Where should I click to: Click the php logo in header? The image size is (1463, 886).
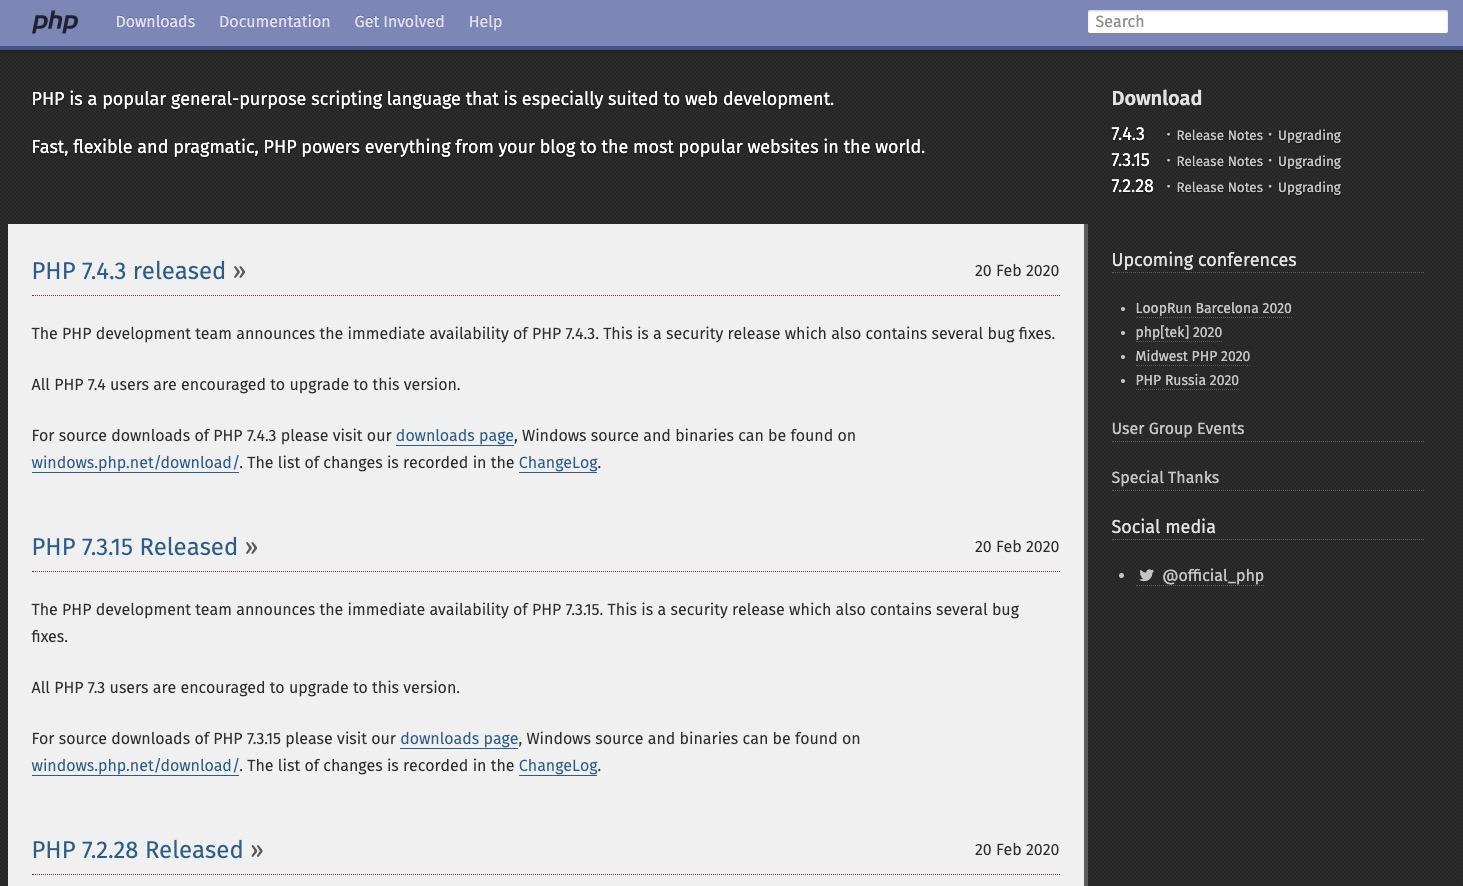(x=55, y=21)
